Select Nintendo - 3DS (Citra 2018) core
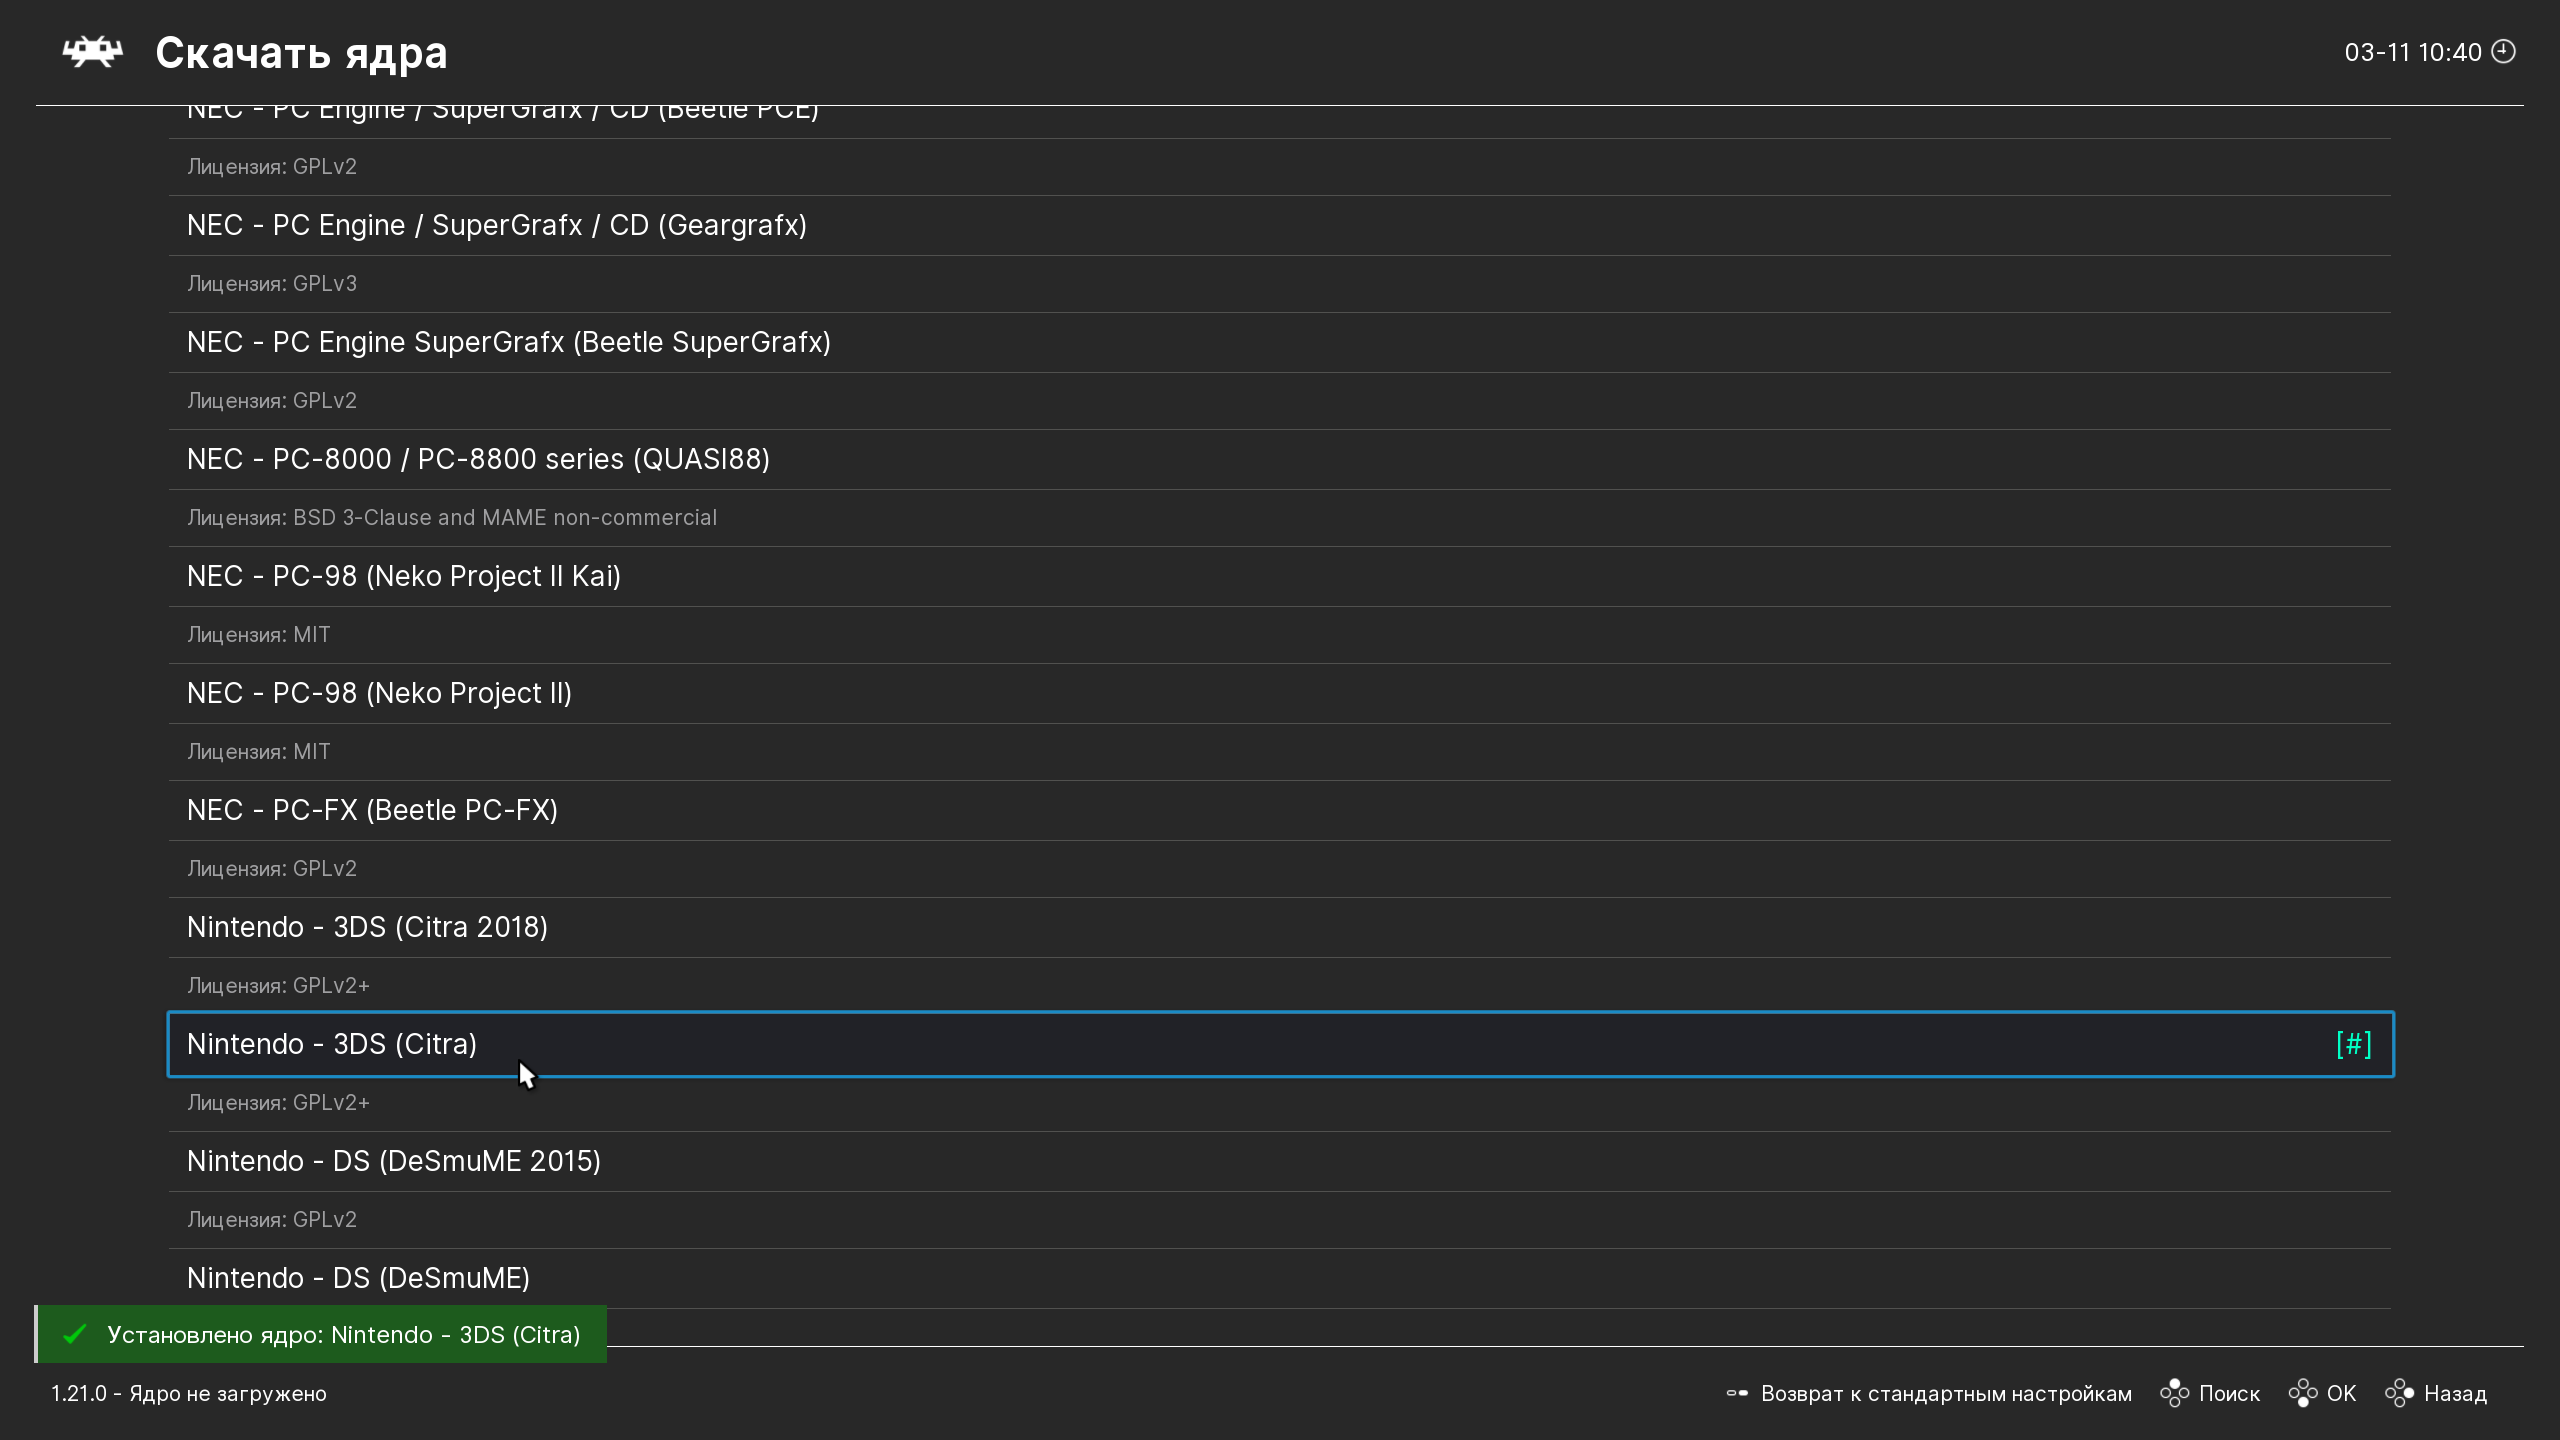This screenshot has height=1440, width=2560. [x=367, y=927]
